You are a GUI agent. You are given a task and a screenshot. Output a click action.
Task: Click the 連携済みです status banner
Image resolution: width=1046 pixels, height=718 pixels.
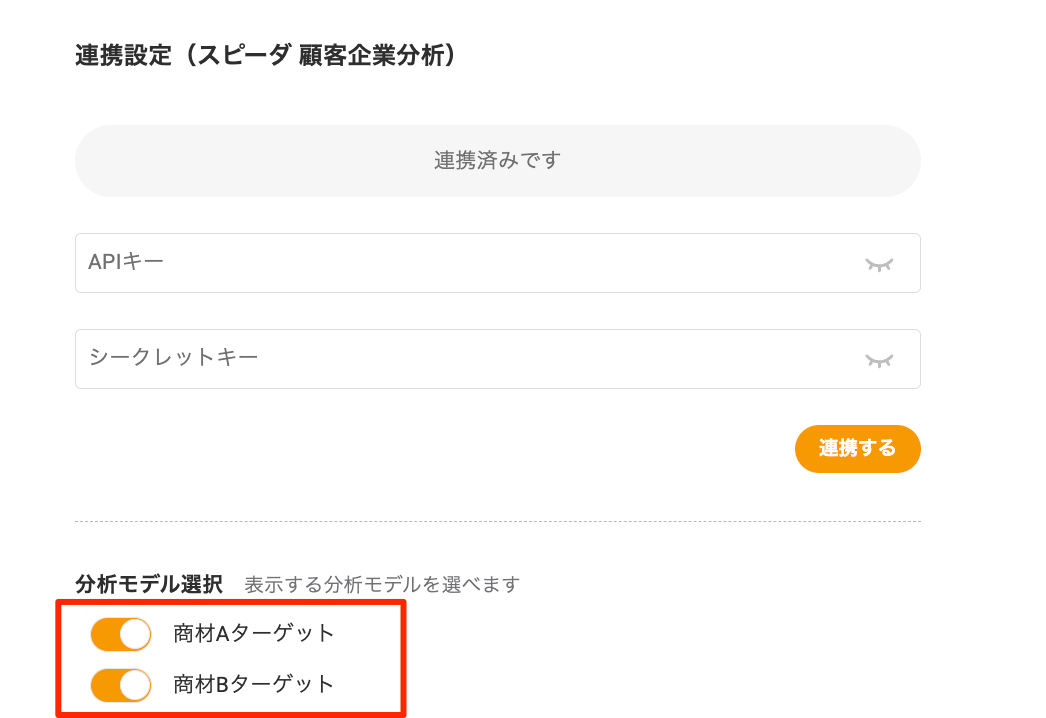click(497, 161)
